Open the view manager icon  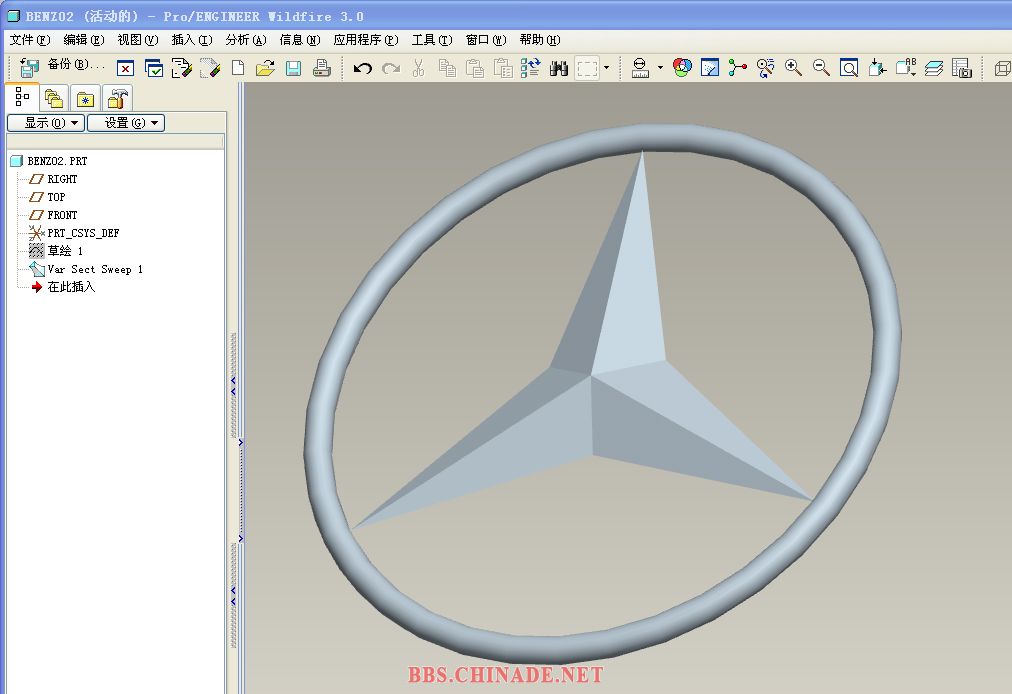point(962,68)
